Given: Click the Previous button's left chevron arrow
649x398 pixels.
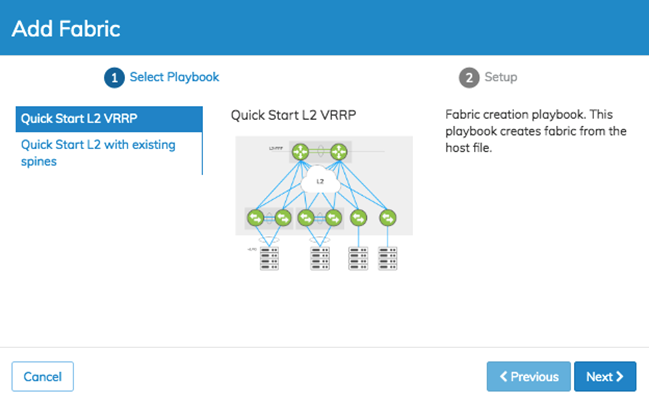Looking at the screenshot, I should [503, 376].
